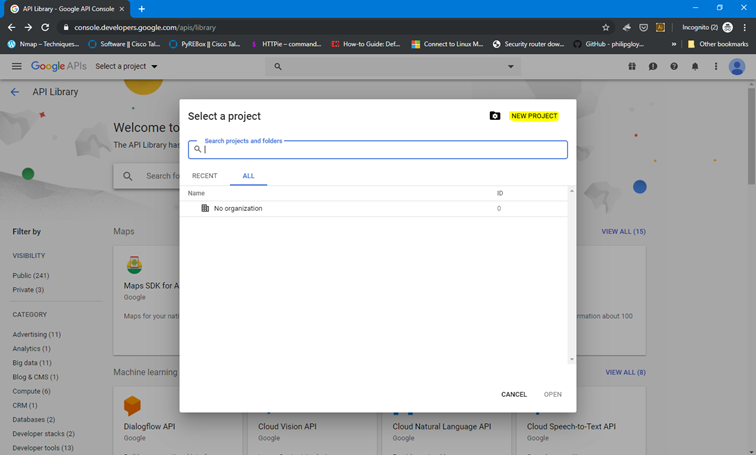
Task: Open the PyREBox Cisco Talos bookmark
Action: [x=205, y=44]
